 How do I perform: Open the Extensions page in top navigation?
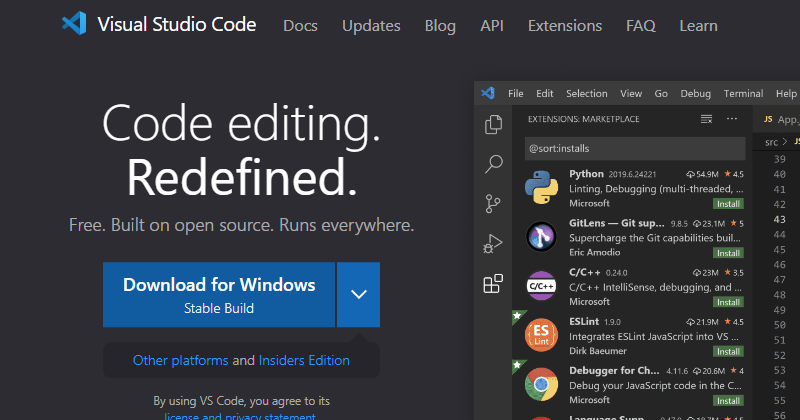(x=565, y=26)
